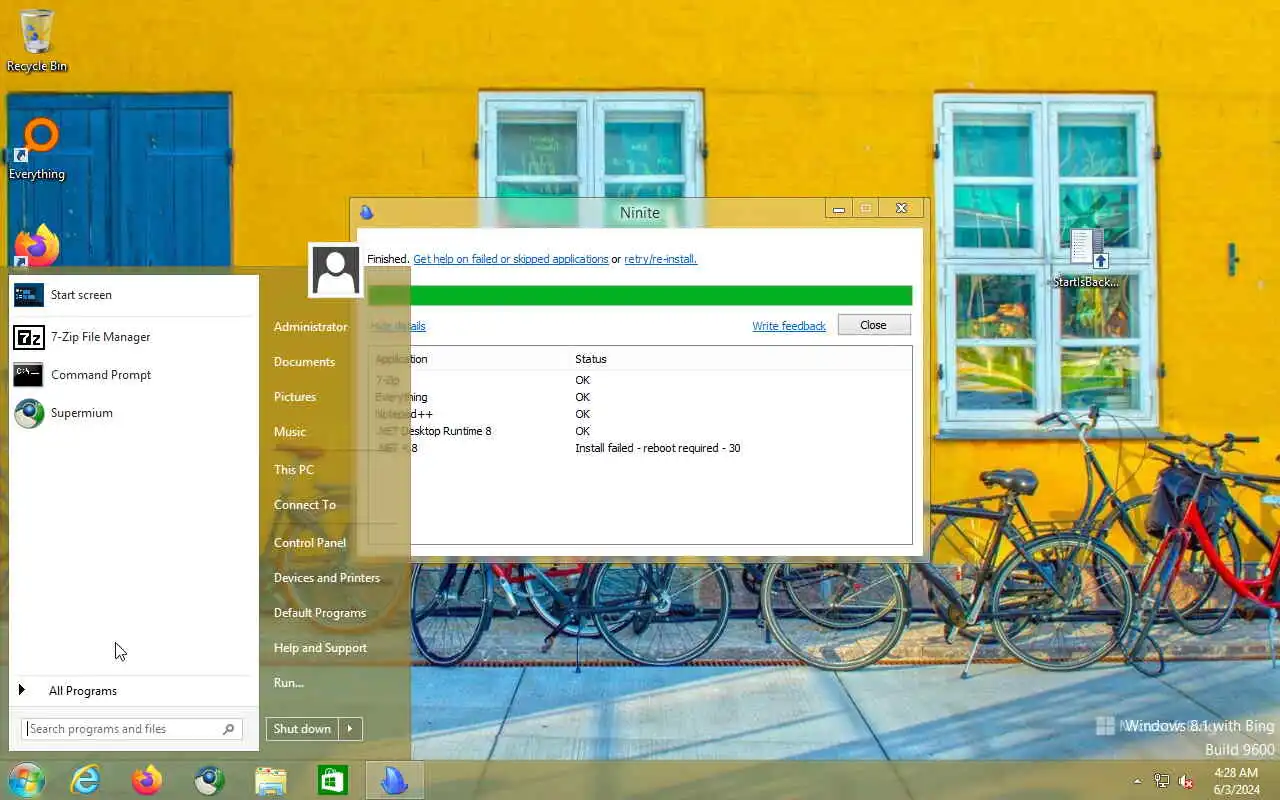The height and width of the screenshot is (800, 1280).
Task: Open Pictures from Start menu
Action: coord(295,397)
